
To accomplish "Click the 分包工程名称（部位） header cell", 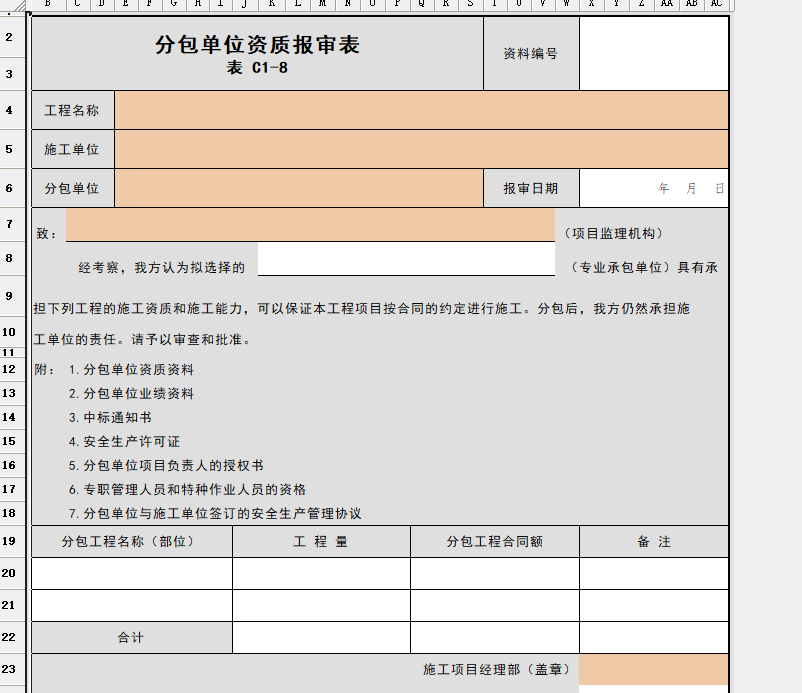I will (132, 541).
